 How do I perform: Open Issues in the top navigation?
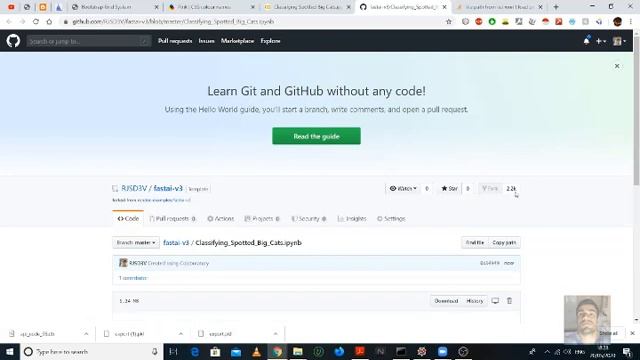[x=207, y=41]
